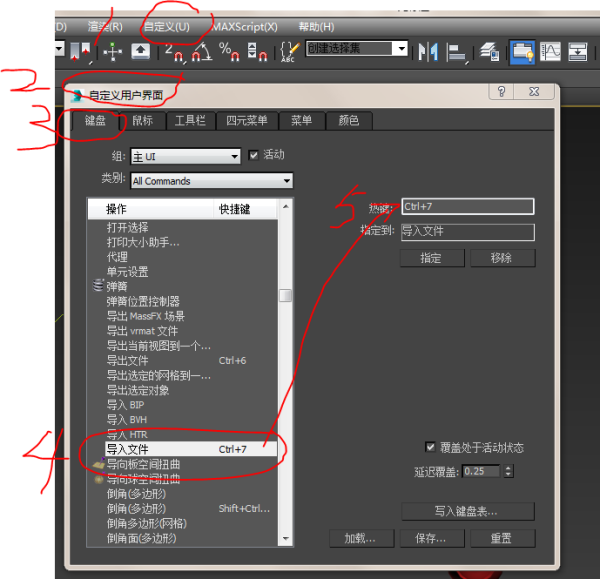
Task: Select the 导出 MassFX 场景 row
Action: [x=182, y=316]
